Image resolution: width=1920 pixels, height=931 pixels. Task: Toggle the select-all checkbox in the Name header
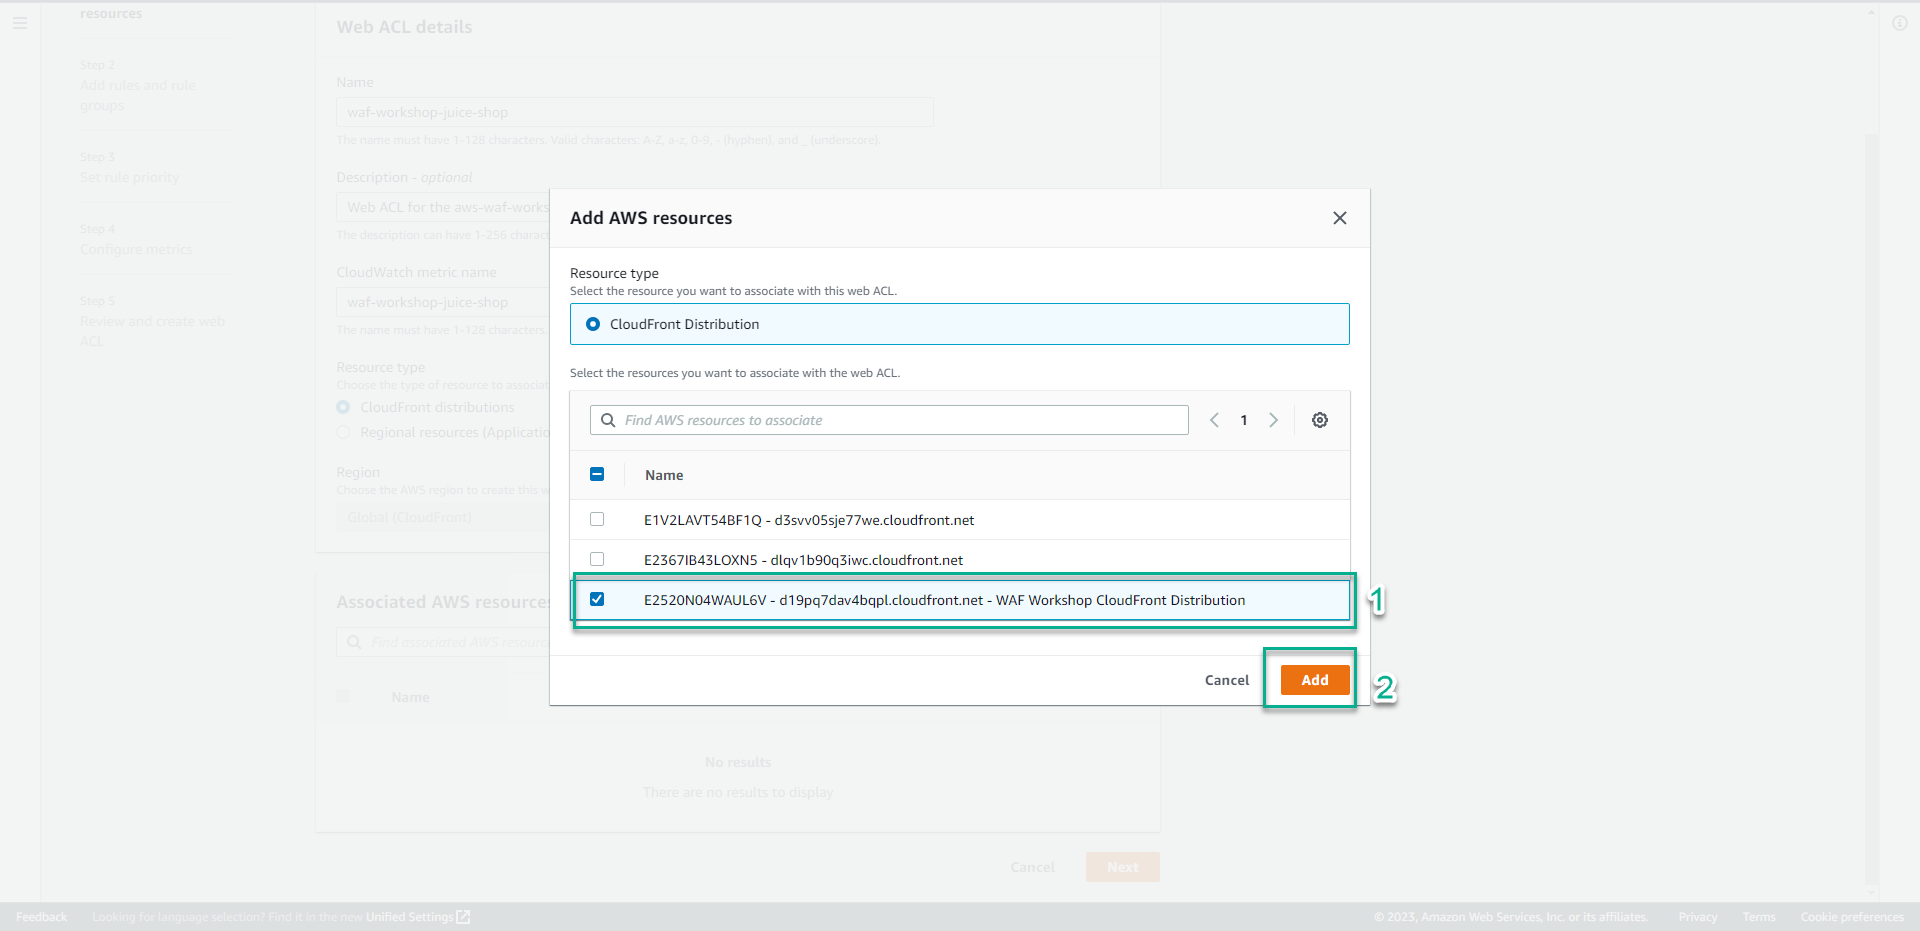pyautogui.click(x=597, y=474)
